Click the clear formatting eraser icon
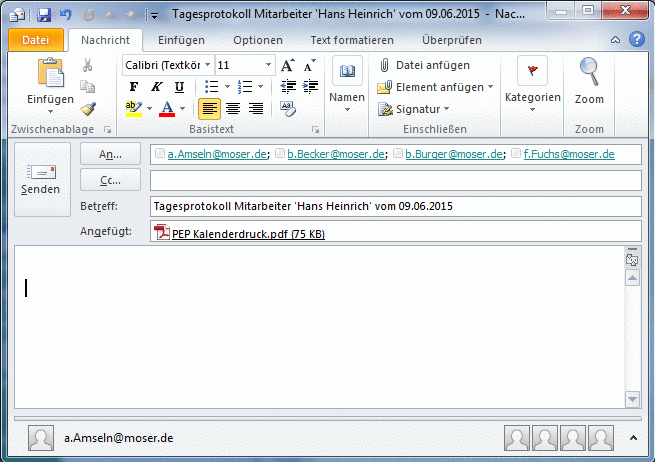This screenshot has height=462, width=655. tap(288, 109)
